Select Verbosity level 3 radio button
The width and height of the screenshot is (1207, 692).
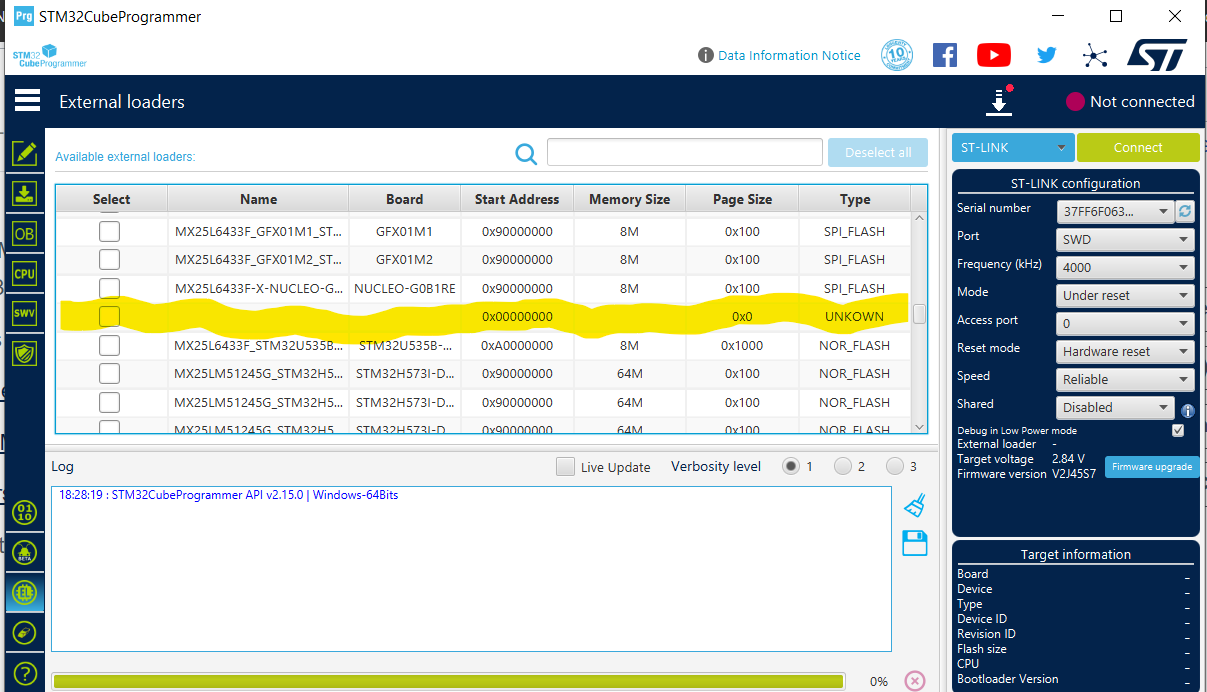coord(897,465)
